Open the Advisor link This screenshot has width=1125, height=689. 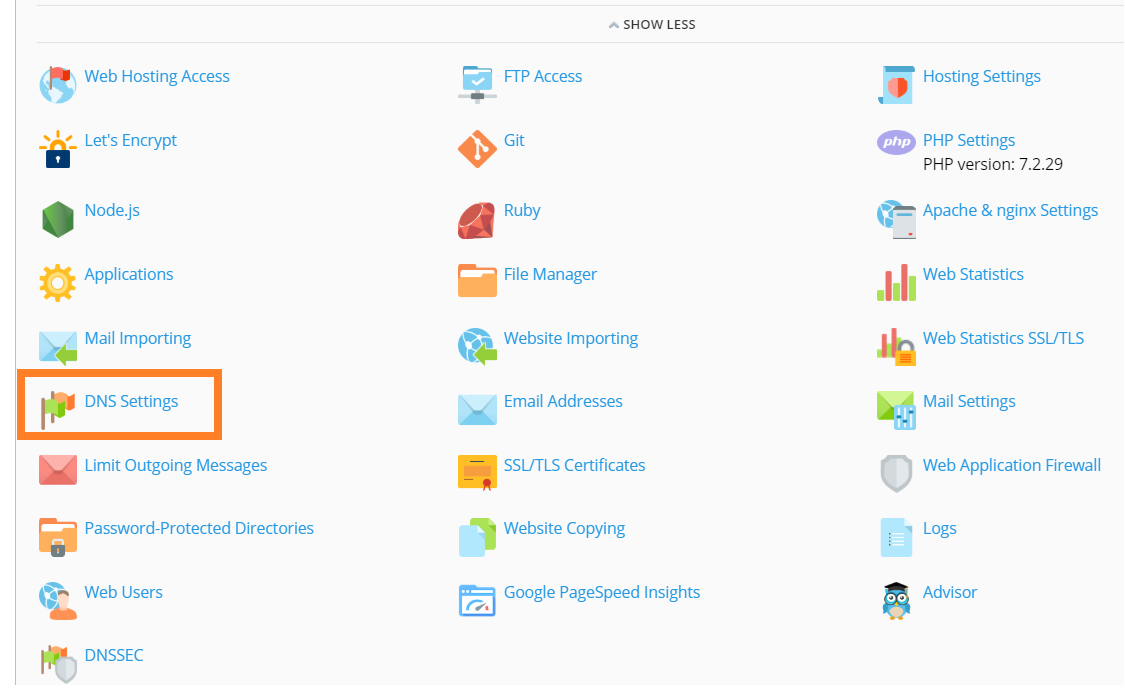pos(949,592)
